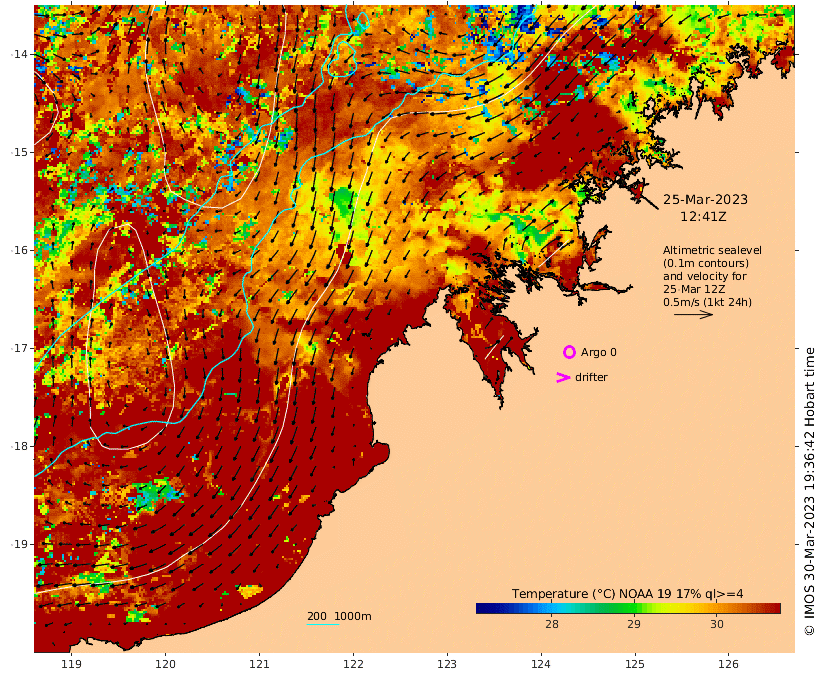Click the colorbar tick label '28'
Viewport: 820px width, 680px height.
[x=552, y=624]
